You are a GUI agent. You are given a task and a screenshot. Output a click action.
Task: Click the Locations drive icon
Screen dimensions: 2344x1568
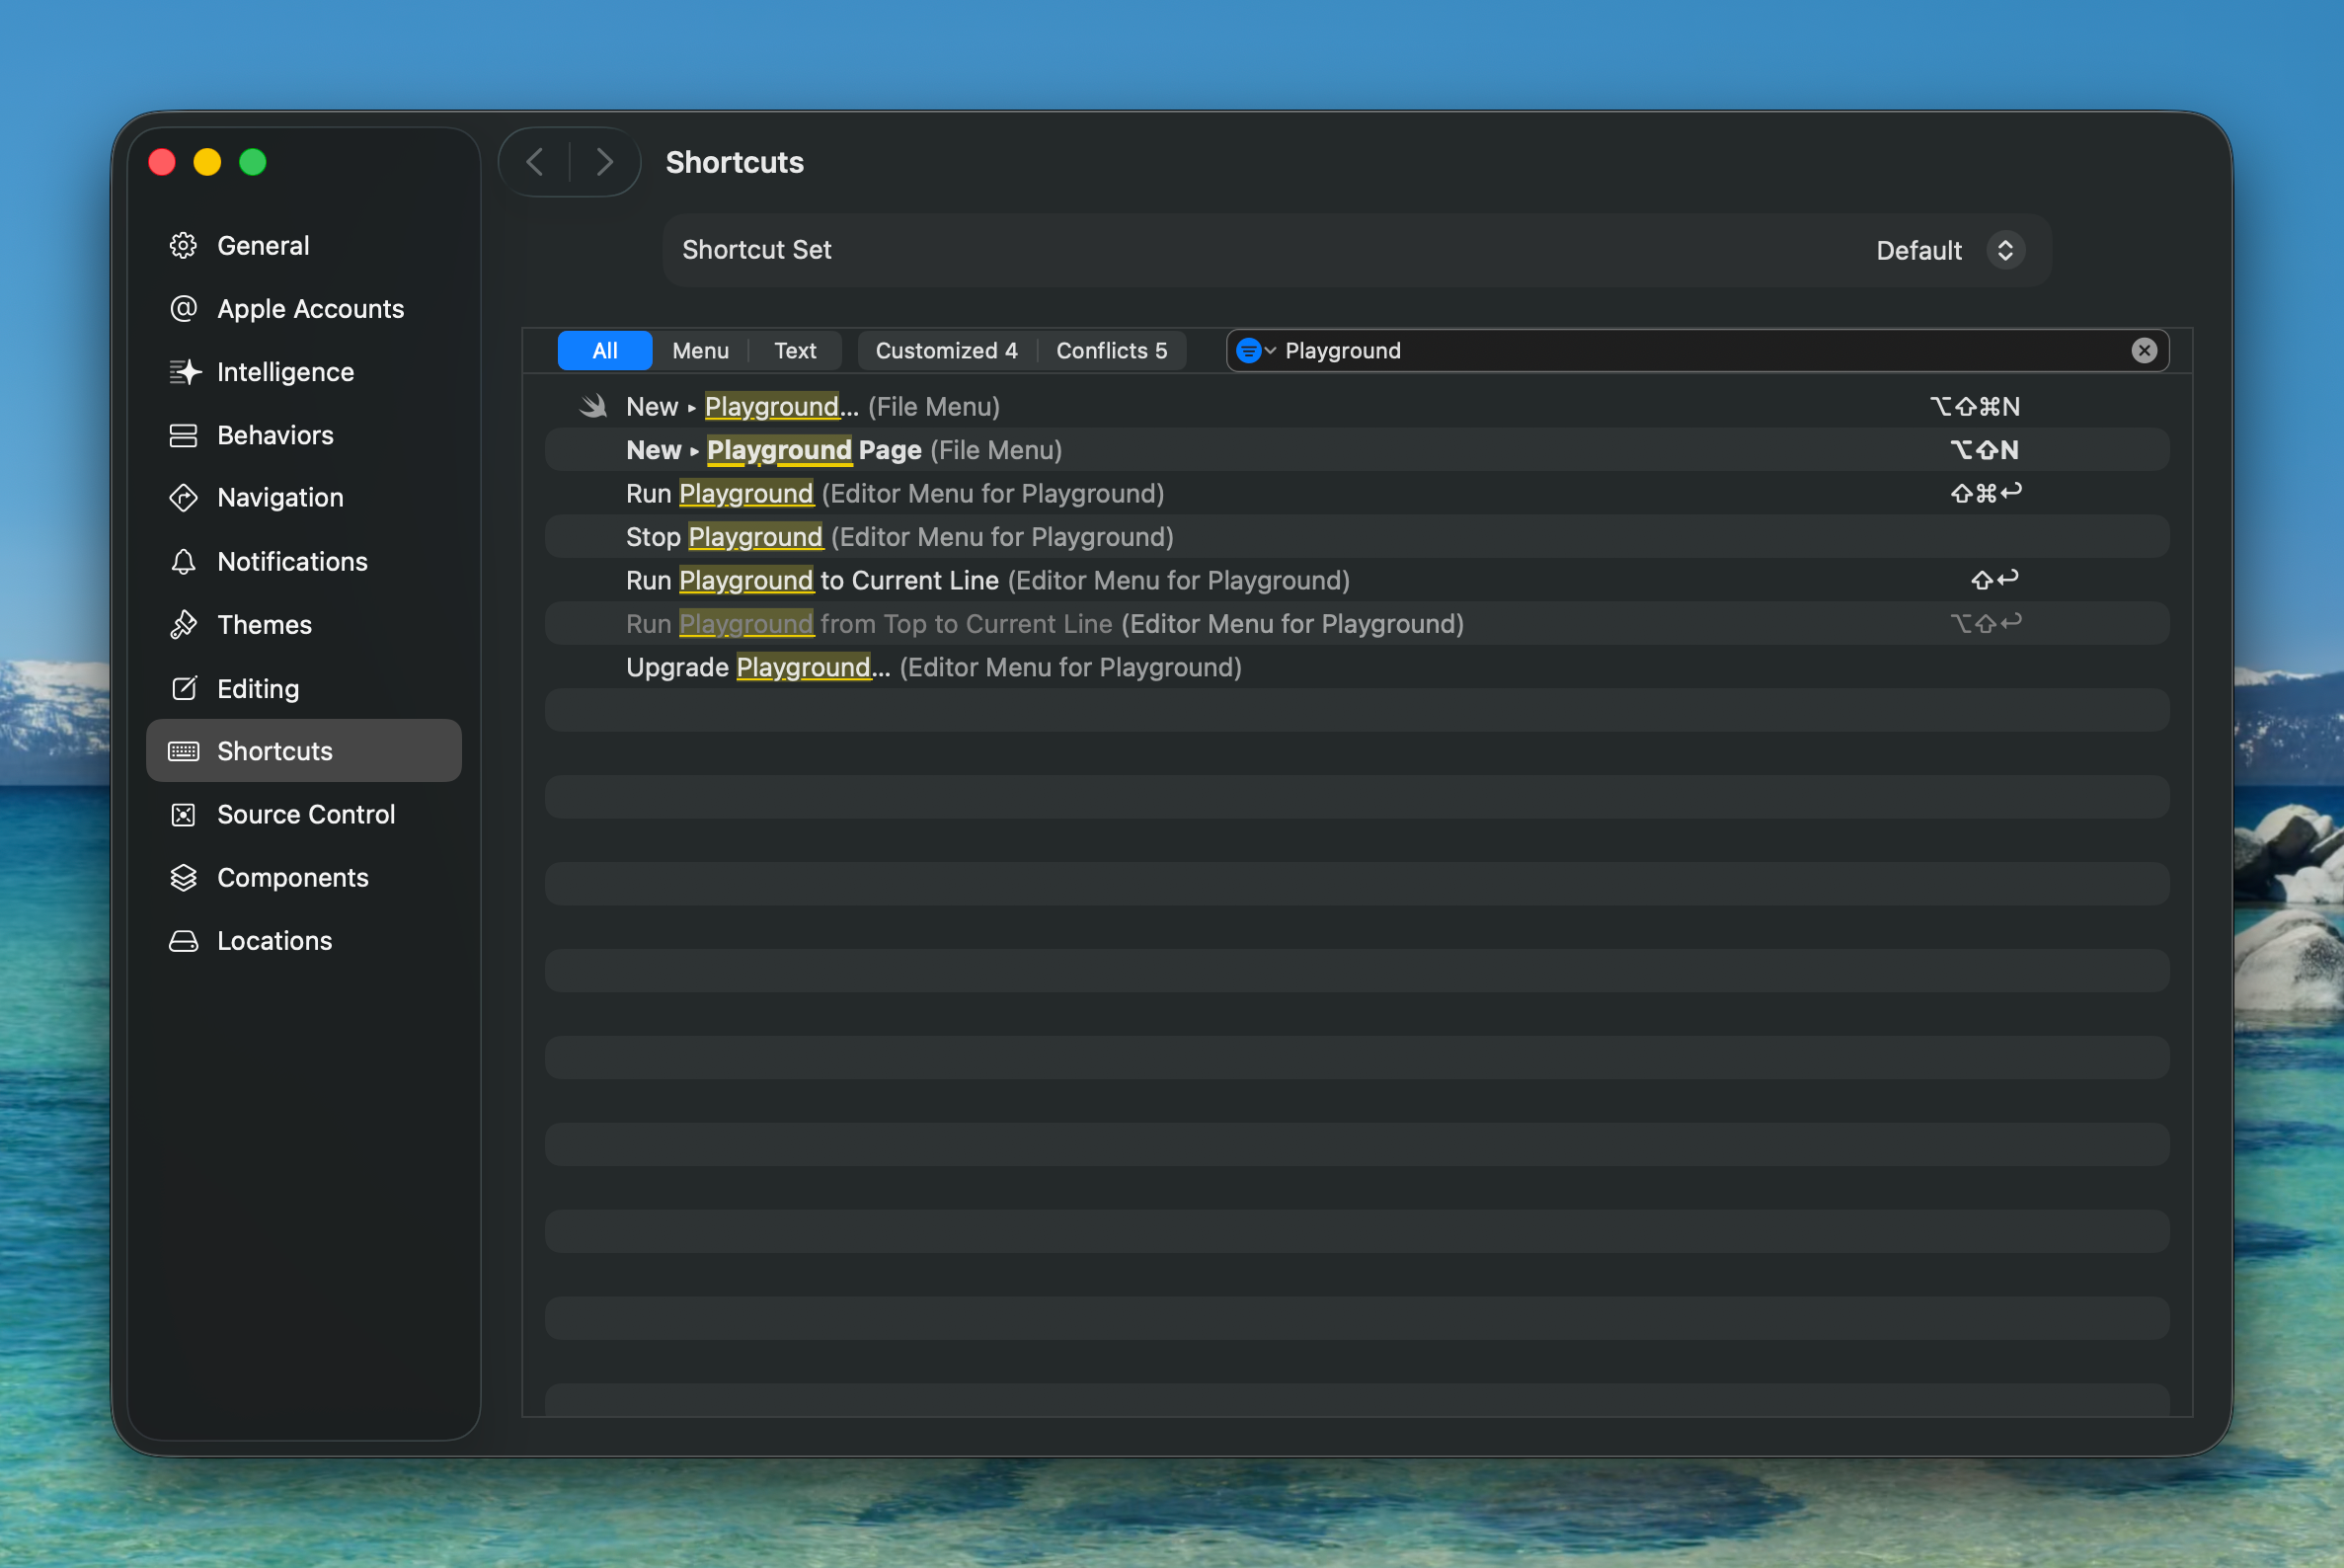(183, 941)
